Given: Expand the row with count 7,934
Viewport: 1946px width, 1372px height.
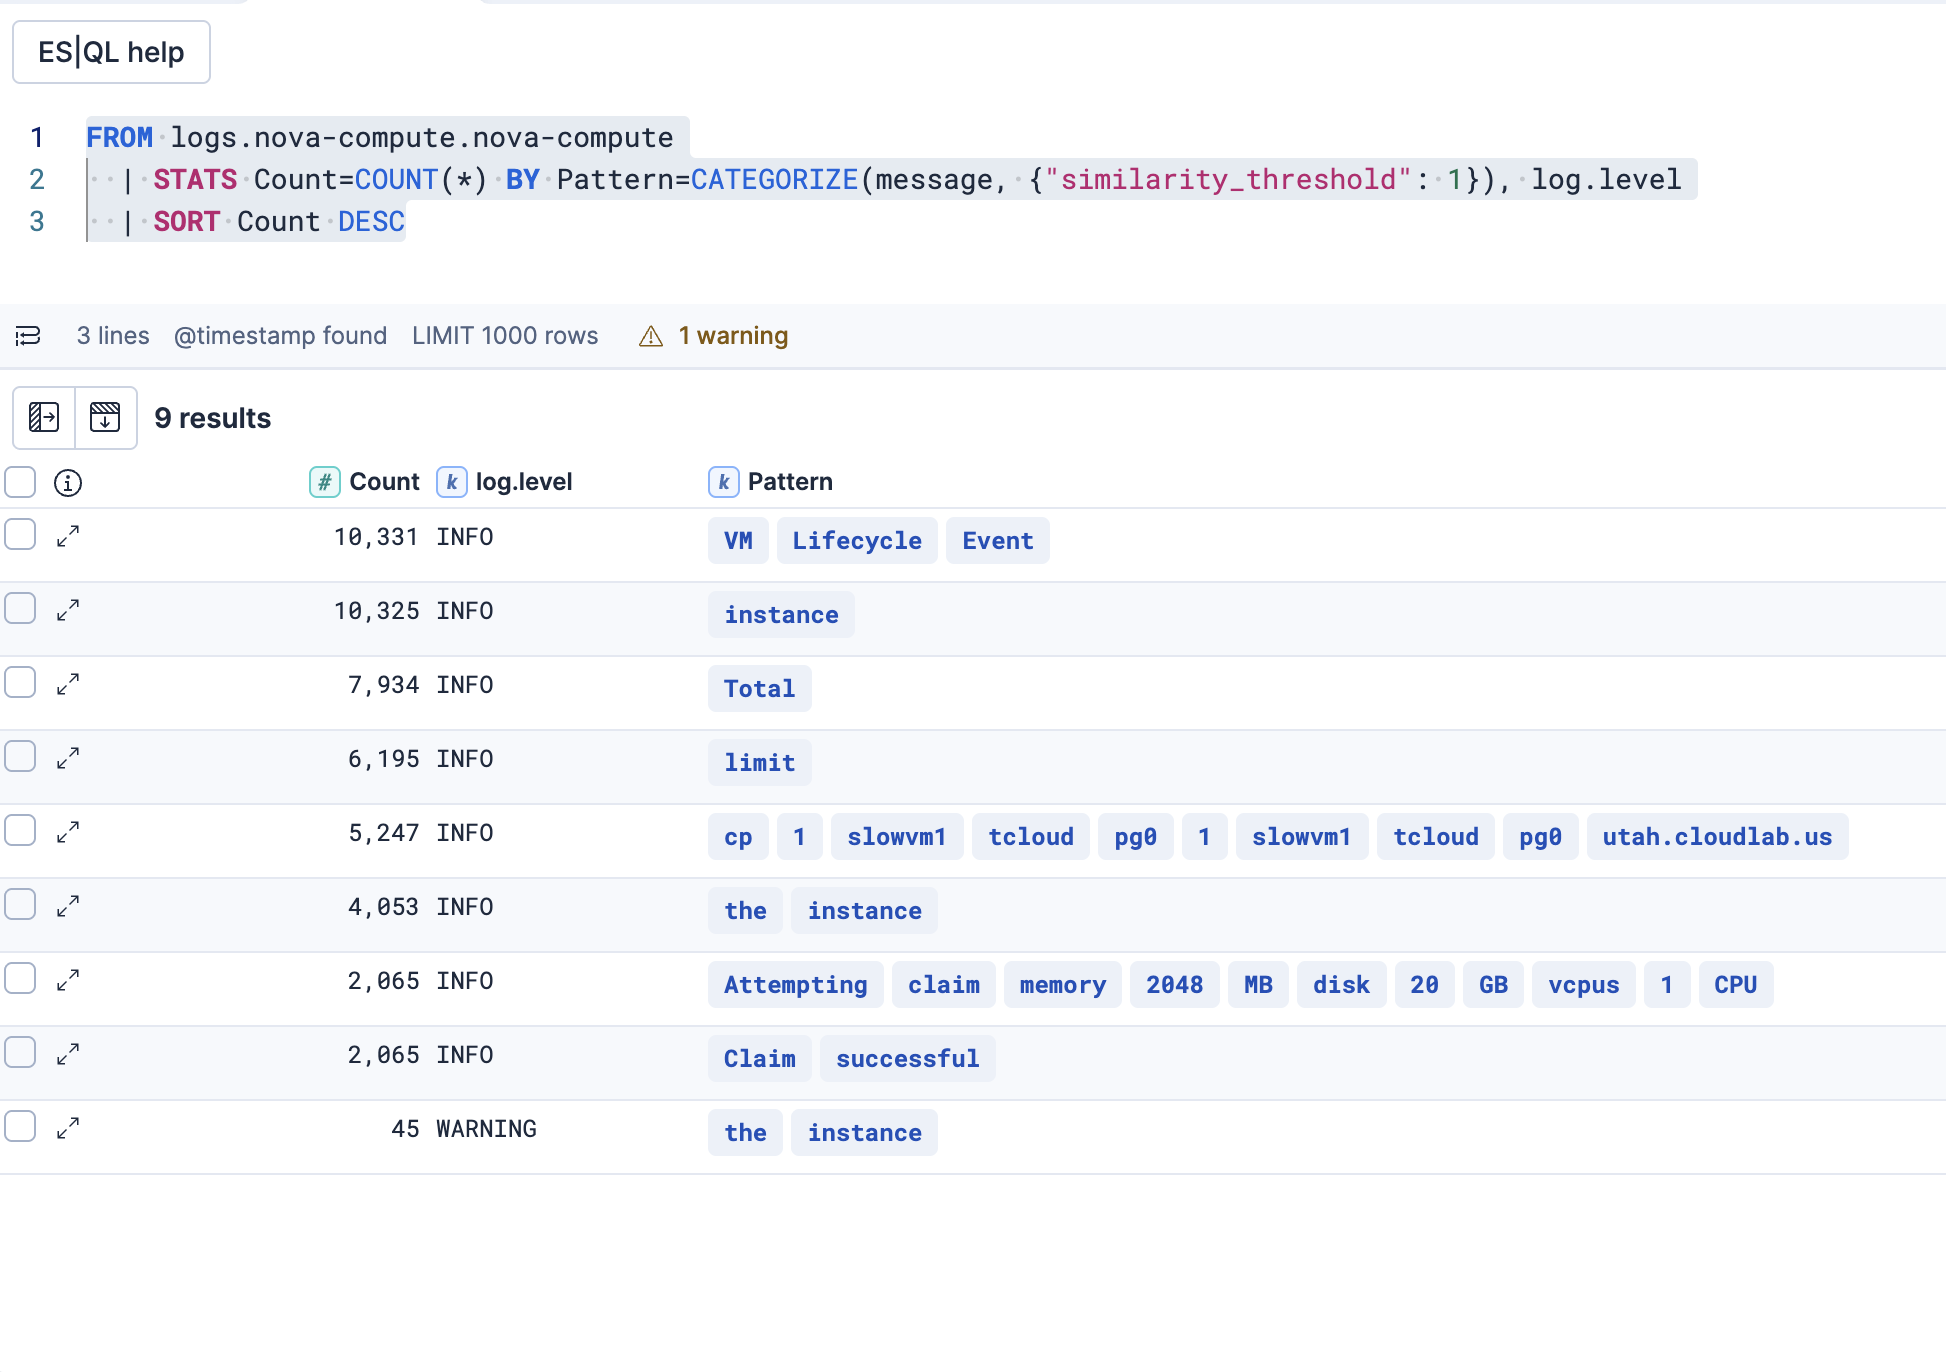Looking at the screenshot, I should (68, 684).
